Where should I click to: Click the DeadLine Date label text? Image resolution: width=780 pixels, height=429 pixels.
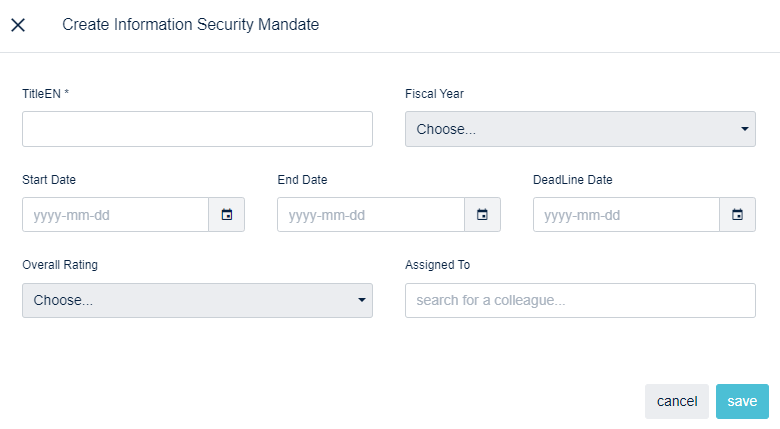[573, 180]
